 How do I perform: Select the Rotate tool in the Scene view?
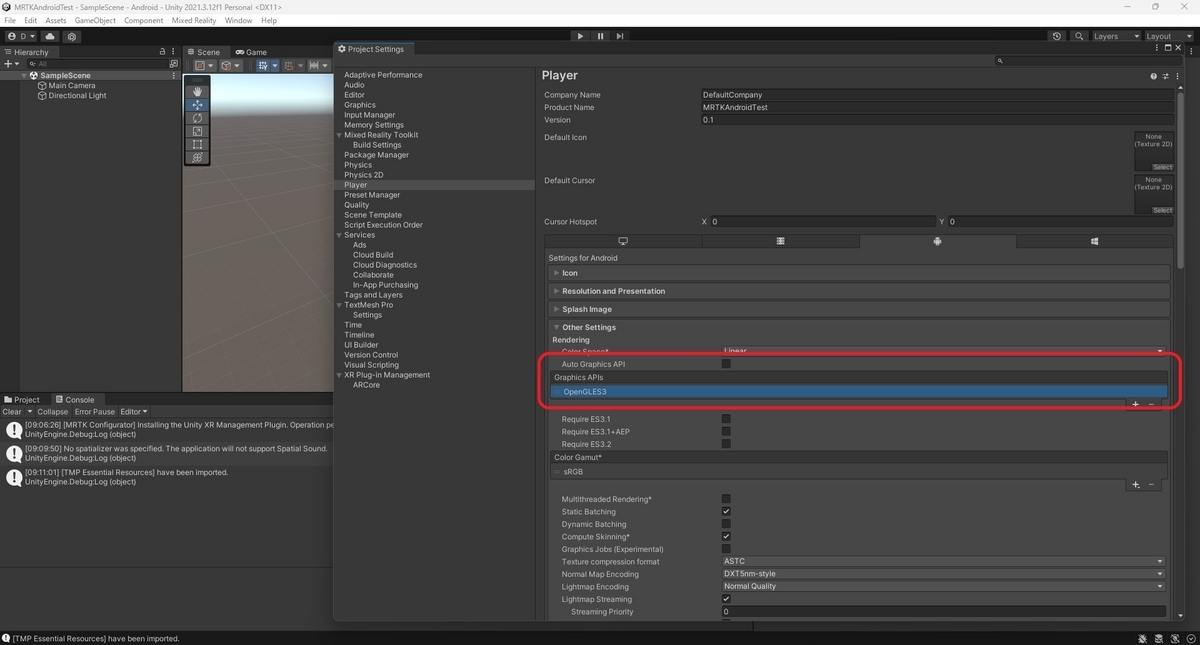pos(197,118)
